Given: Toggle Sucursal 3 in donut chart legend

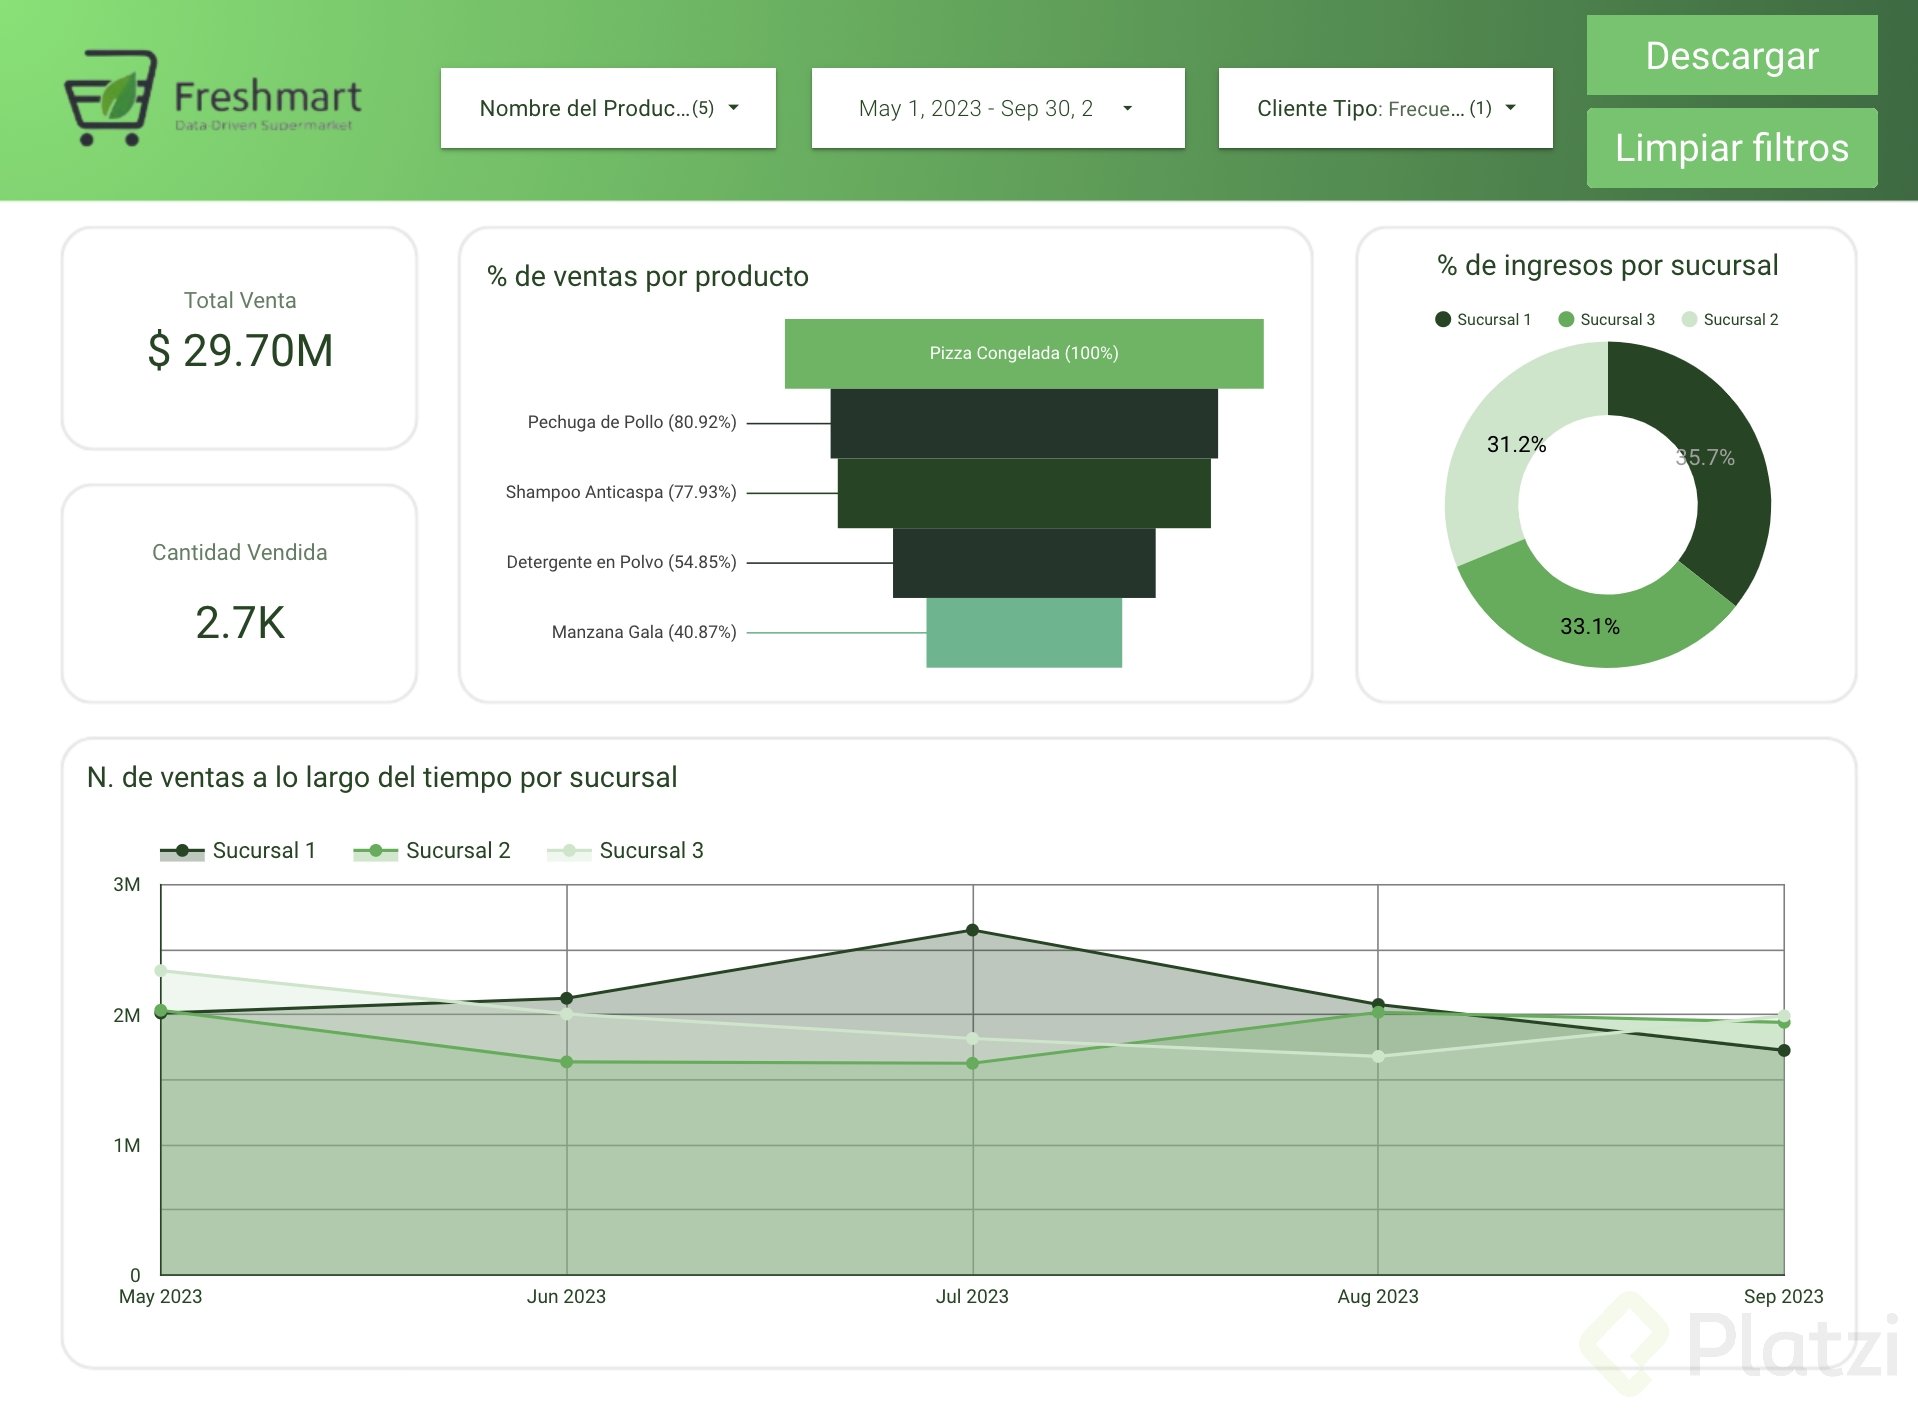Looking at the screenshot, I should click(x=1606, y=319).
